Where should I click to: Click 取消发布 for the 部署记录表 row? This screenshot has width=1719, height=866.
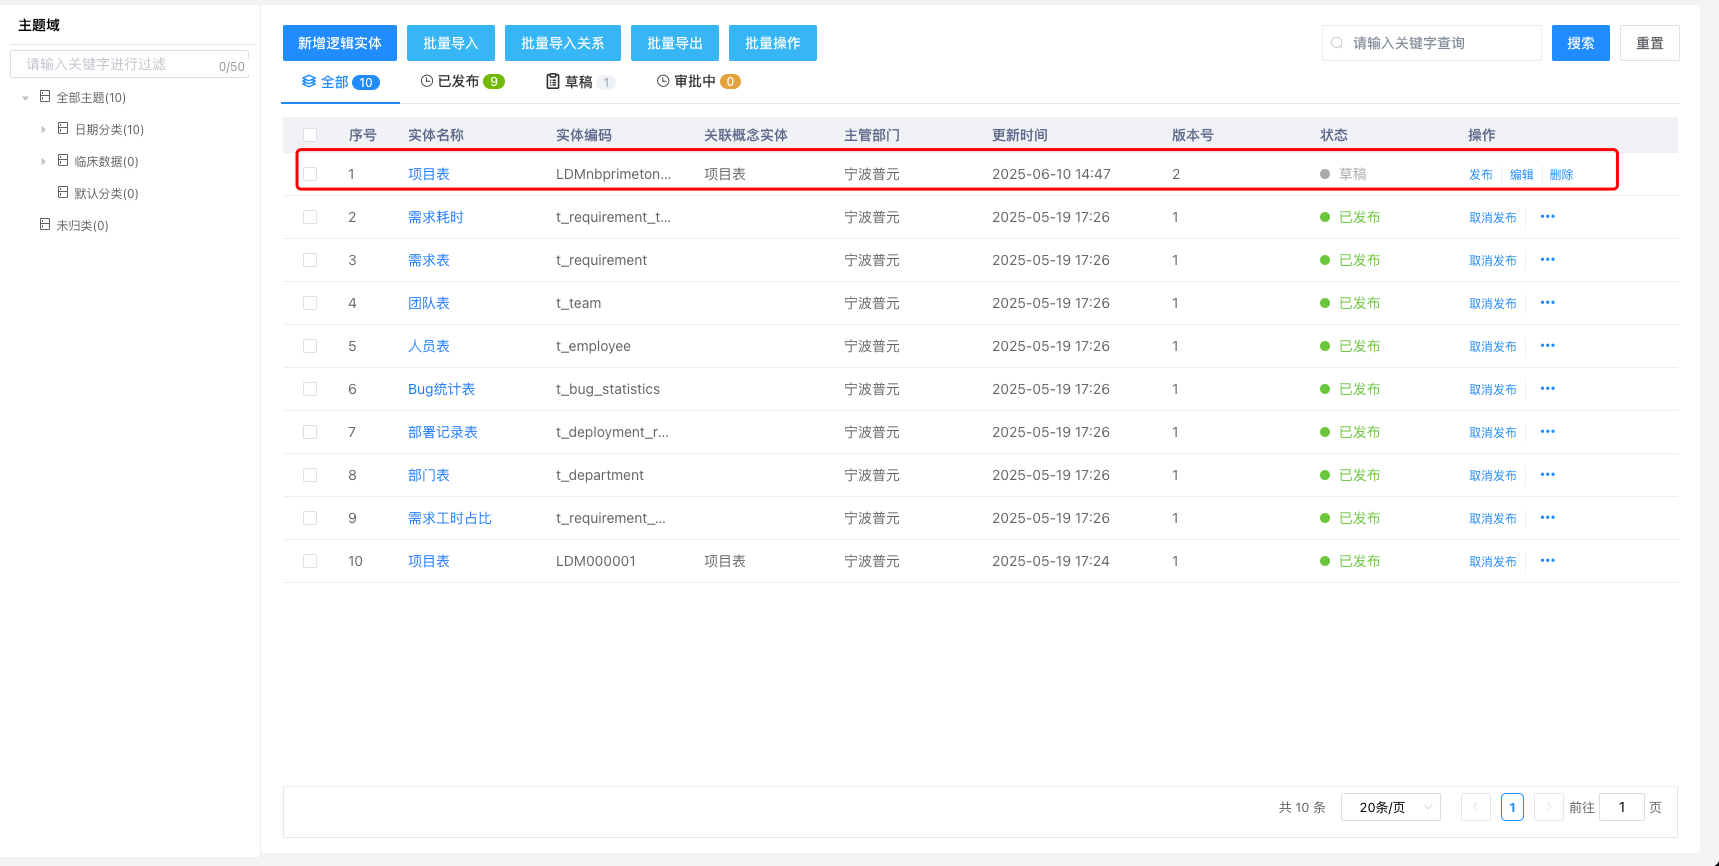(1492, 432)
